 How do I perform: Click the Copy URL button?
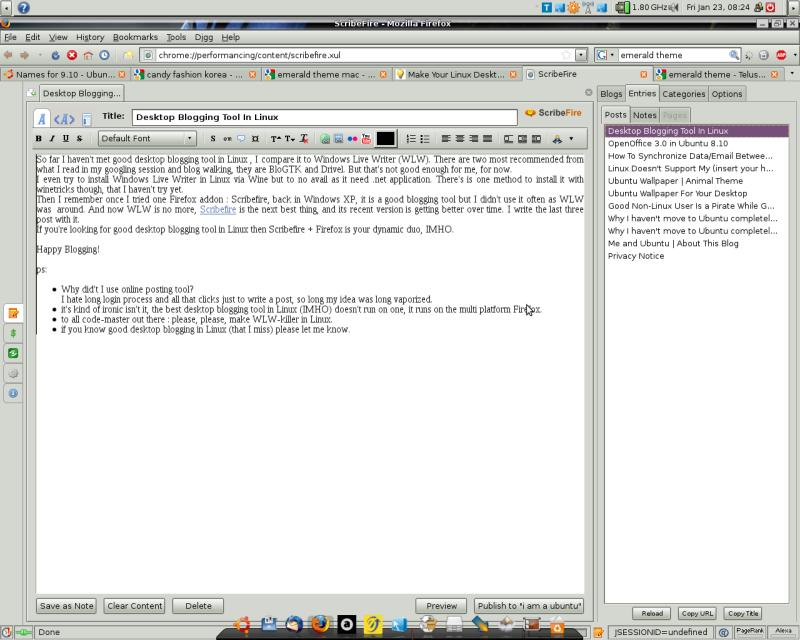tap(697, 613)
